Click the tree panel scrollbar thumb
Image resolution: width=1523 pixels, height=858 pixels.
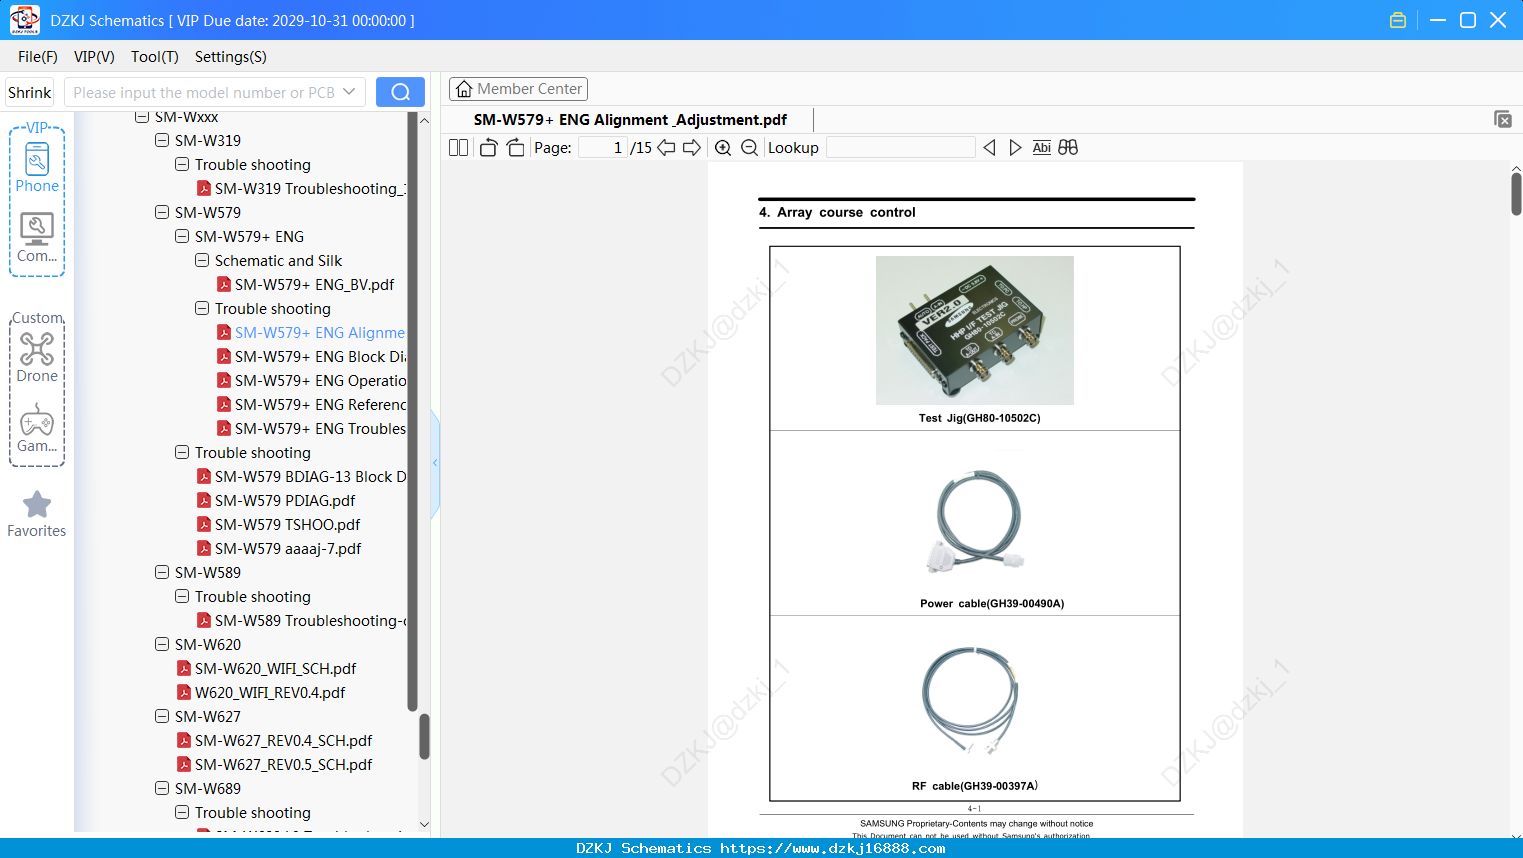click(424, 737)
